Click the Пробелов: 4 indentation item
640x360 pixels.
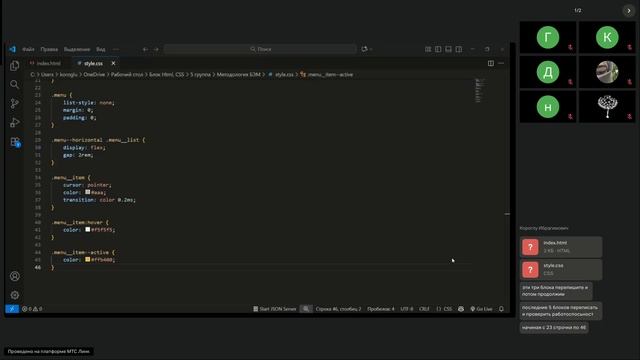(380, 309)
